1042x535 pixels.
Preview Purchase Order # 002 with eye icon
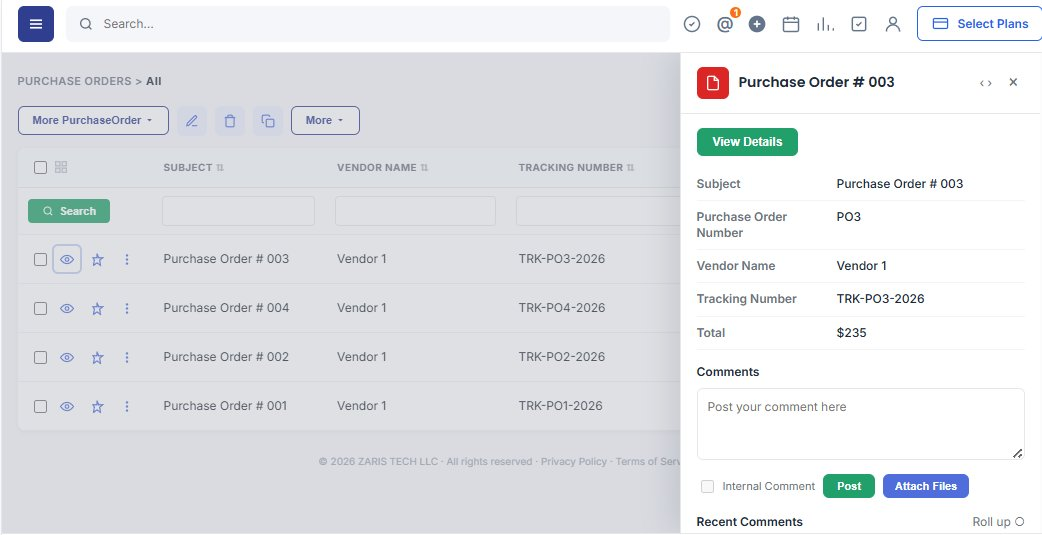pyautogui.click(x=67, y=358)
